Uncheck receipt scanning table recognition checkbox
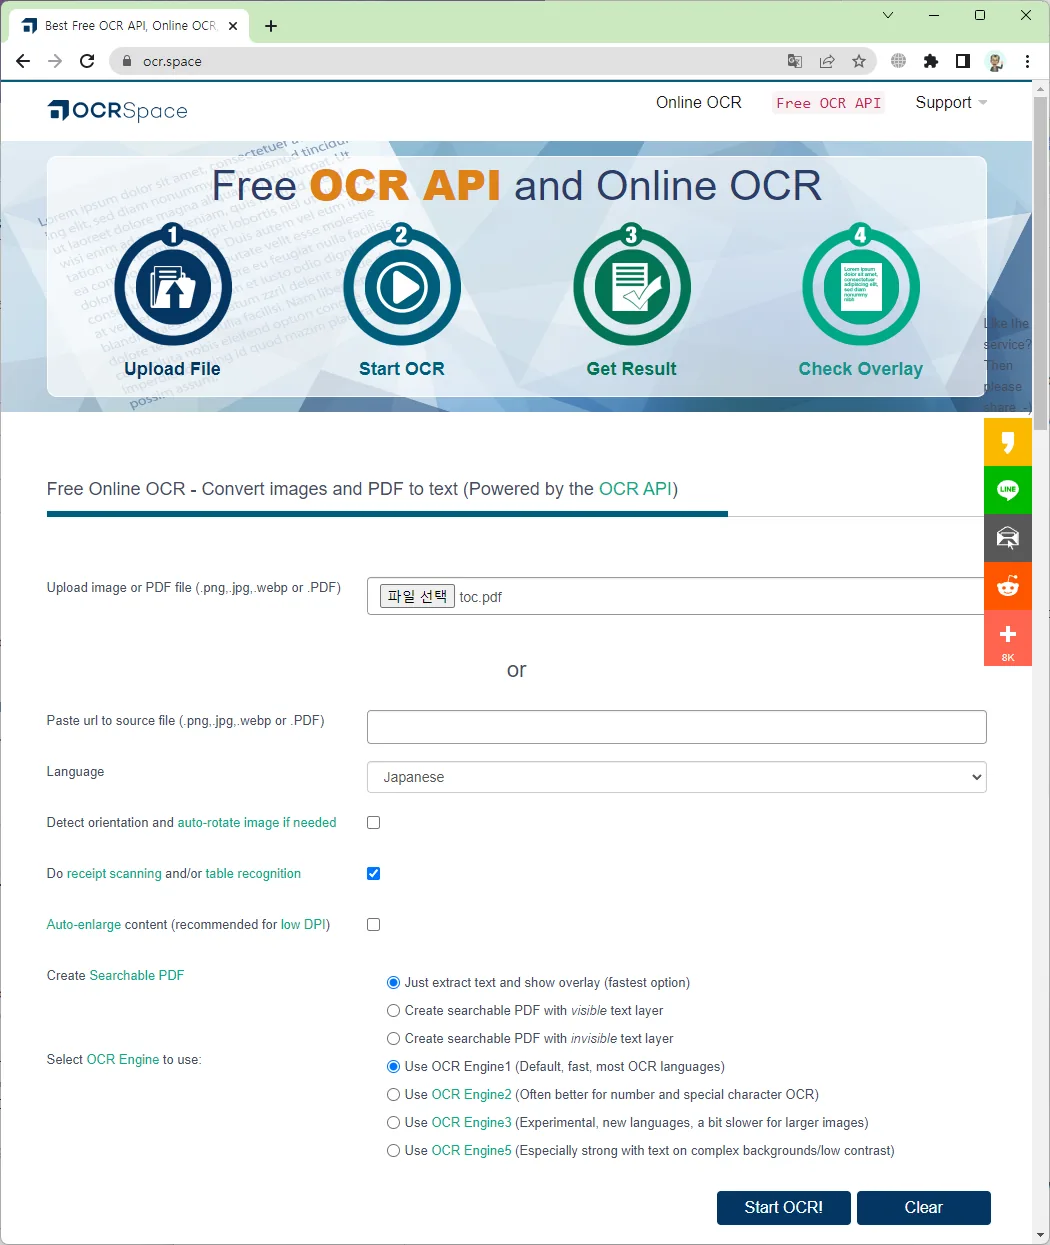The height and width of the screenshot is (1245, 1050). pyautogui.click(x=374, y=873)
